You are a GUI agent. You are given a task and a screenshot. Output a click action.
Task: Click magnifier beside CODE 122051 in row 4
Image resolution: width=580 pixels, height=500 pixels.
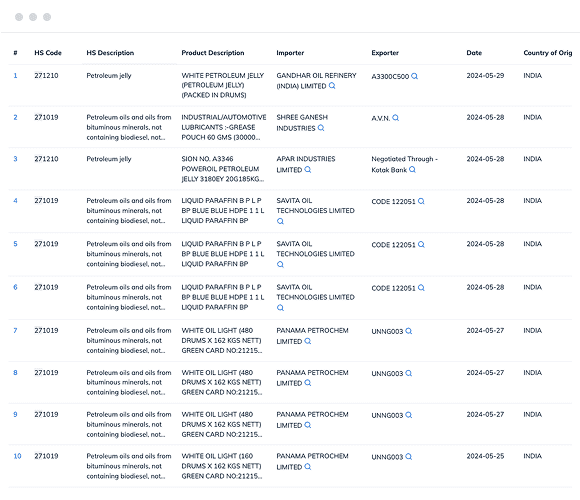click(x=421, y=201)
